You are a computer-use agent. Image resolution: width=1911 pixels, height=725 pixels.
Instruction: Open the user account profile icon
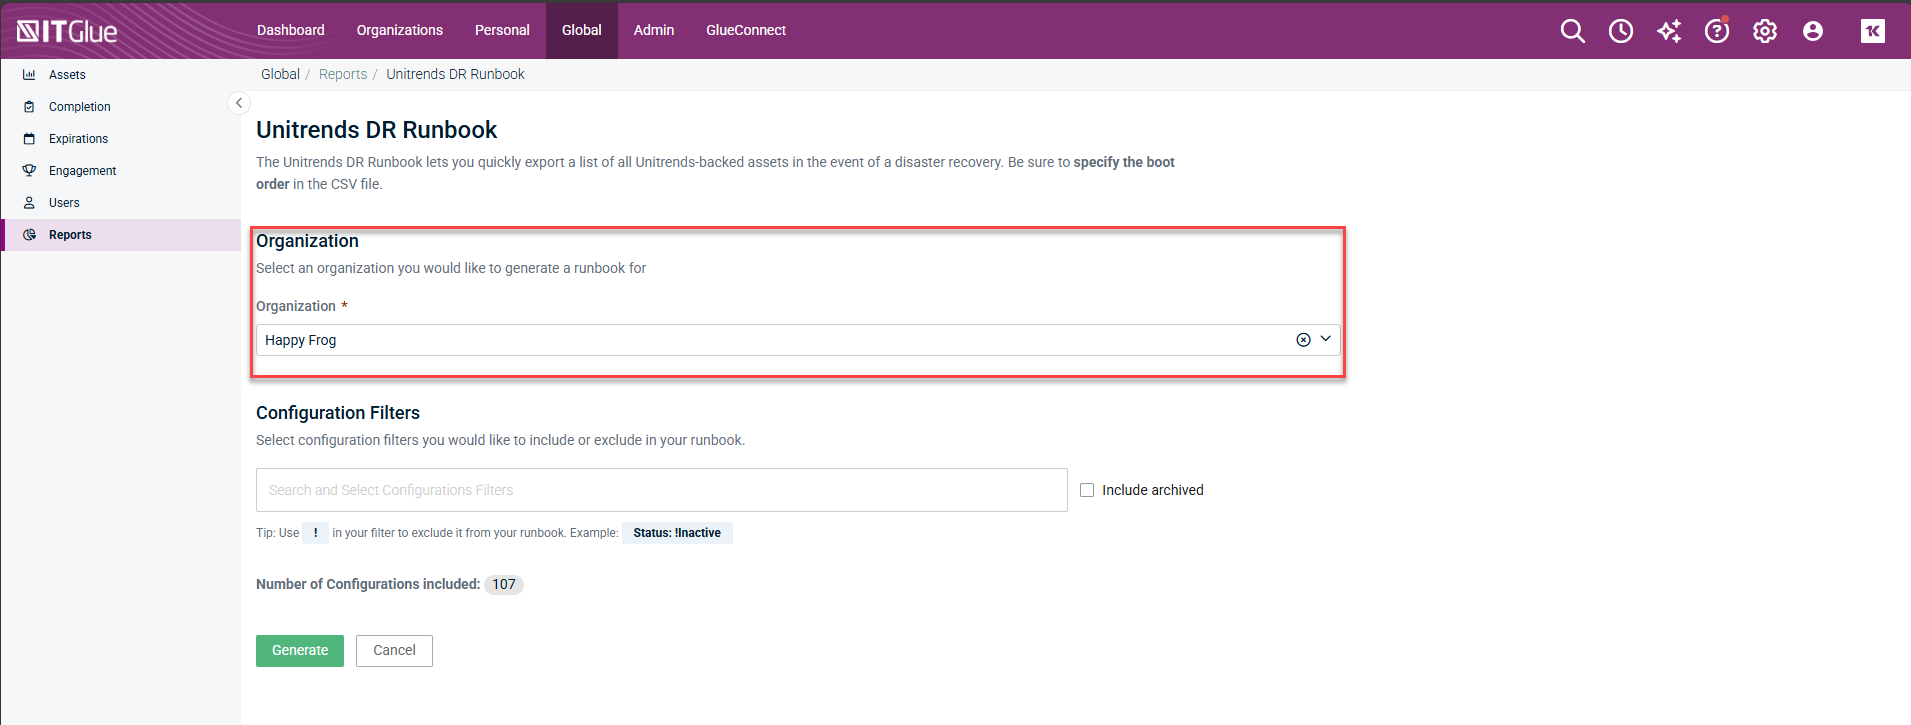(x=1812, y=31)
